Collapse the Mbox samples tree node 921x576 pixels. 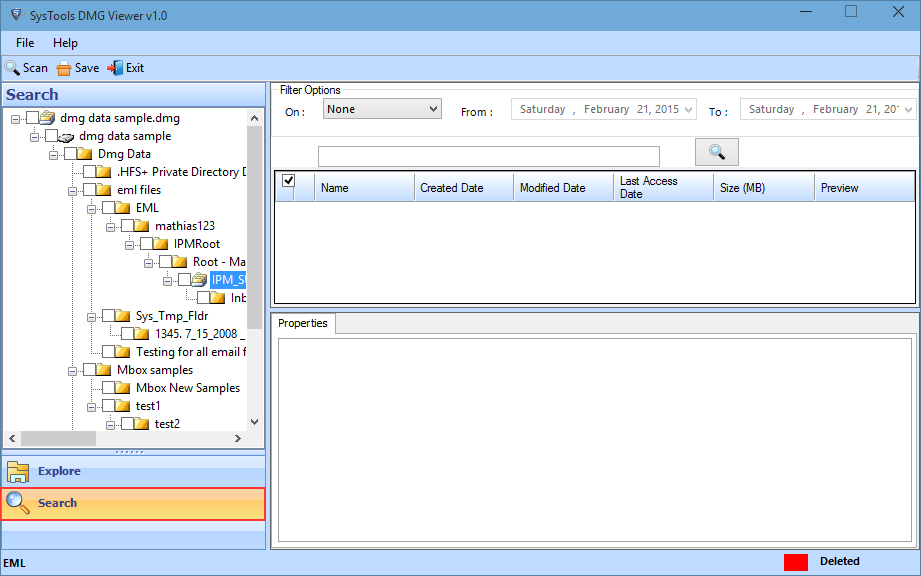point(72,371)
